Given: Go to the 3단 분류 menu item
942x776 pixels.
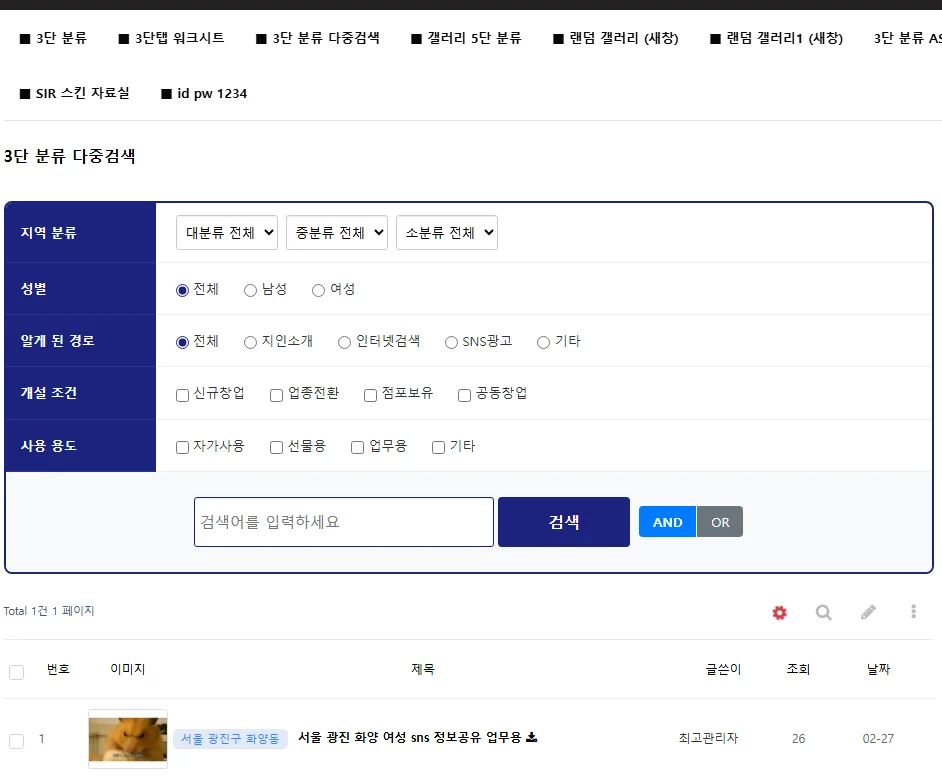Looking at the screenshot, I should pyautogui.click(x=53, y=38).
